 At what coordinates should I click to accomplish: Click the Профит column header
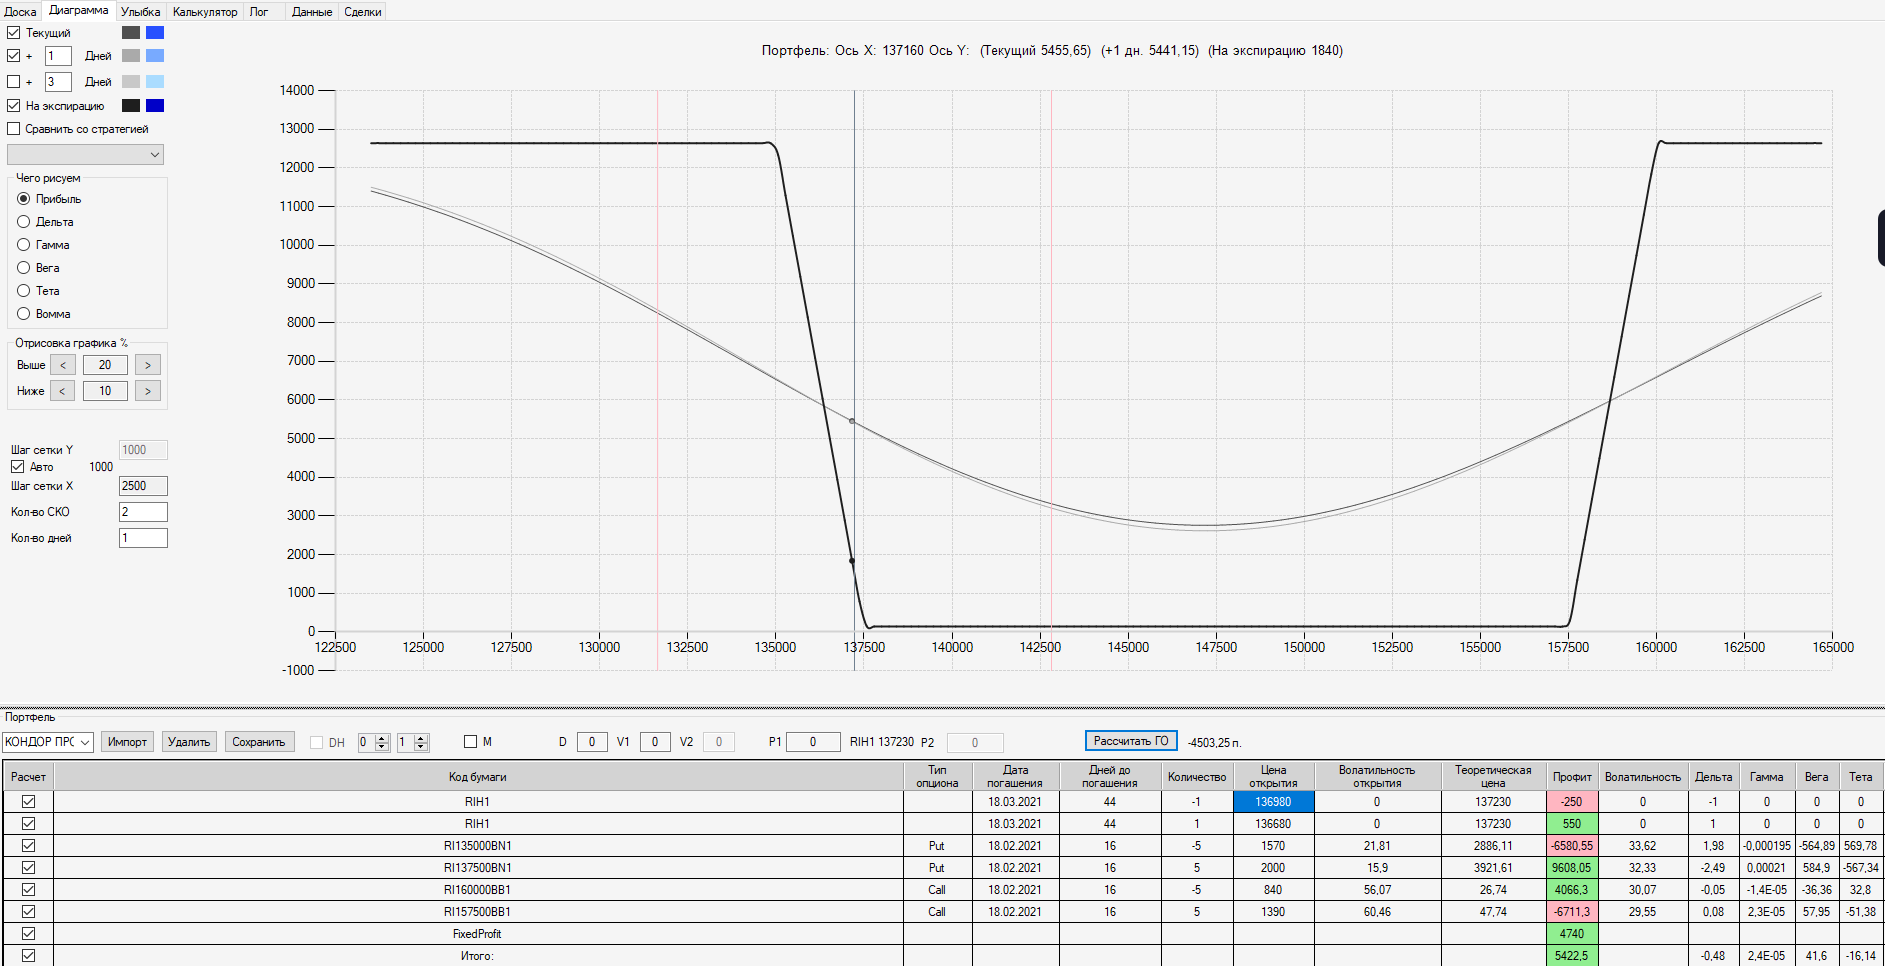click(x=1572, y=777)
